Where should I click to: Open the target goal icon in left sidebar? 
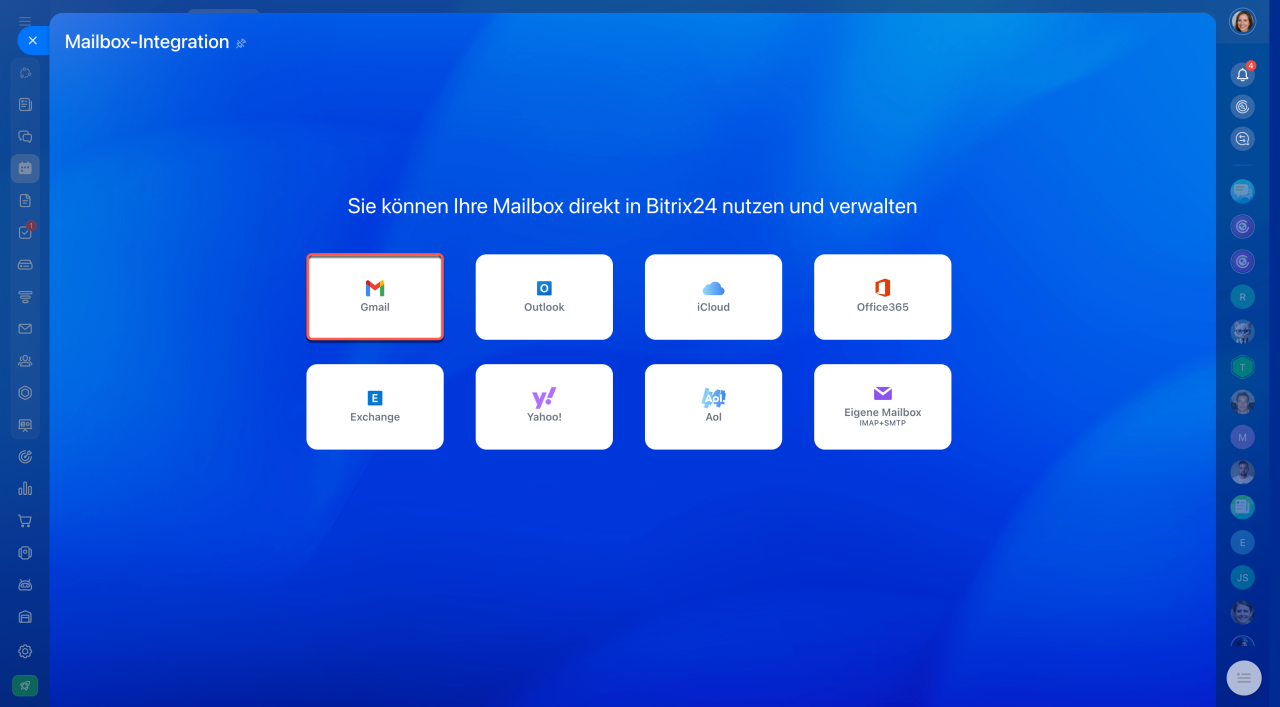[25, 457]
